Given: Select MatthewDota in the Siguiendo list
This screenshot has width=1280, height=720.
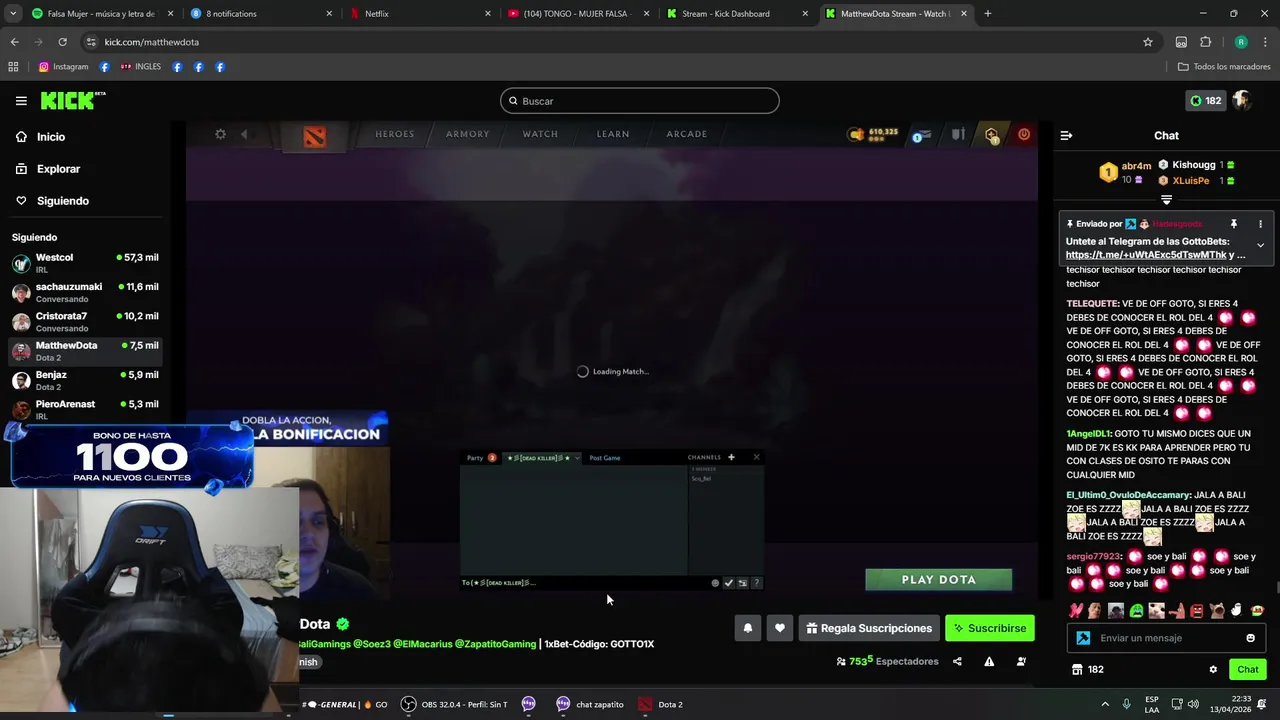Looking at the screenshot, I should [x=86, y=351].
